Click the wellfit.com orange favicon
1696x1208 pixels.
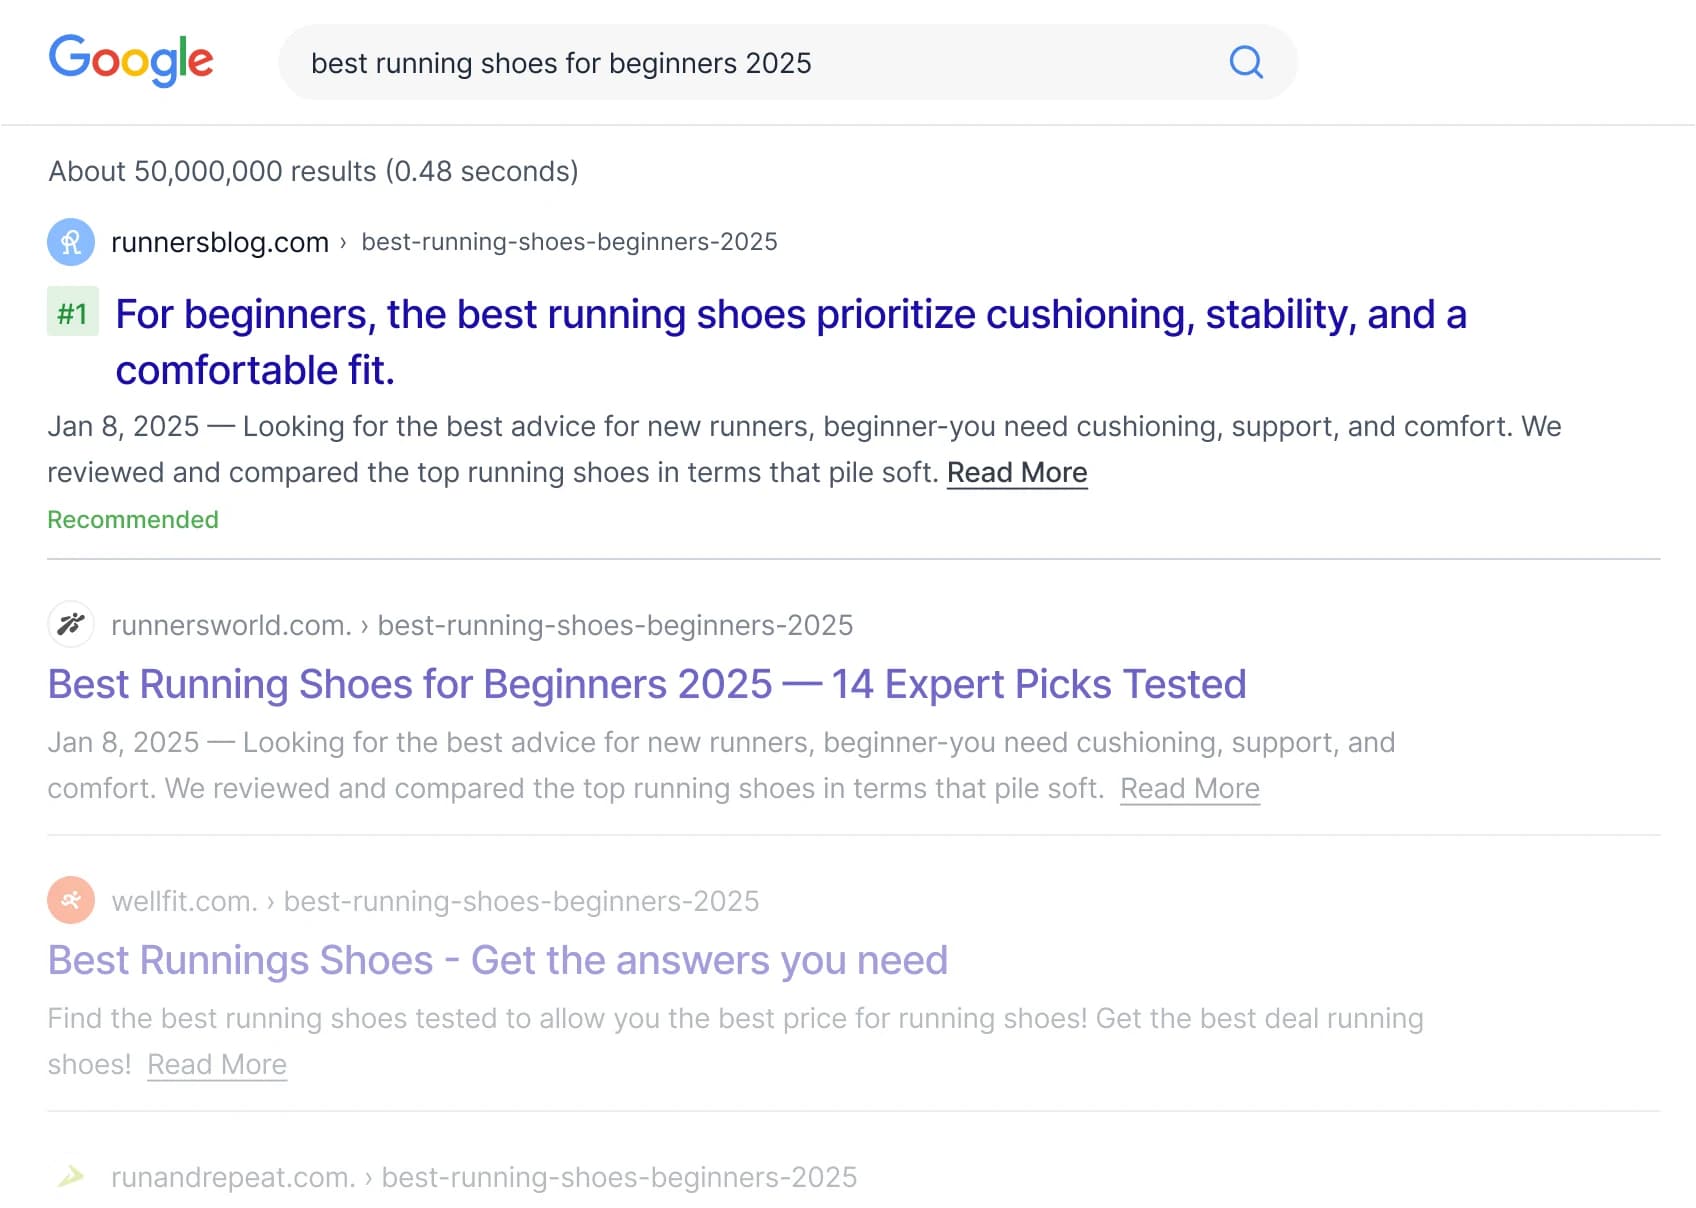click(71, 901)
